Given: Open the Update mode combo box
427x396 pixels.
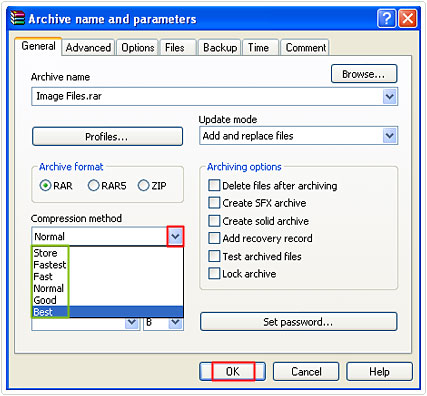Looking at the screenshot, I should tap(298, 136).
